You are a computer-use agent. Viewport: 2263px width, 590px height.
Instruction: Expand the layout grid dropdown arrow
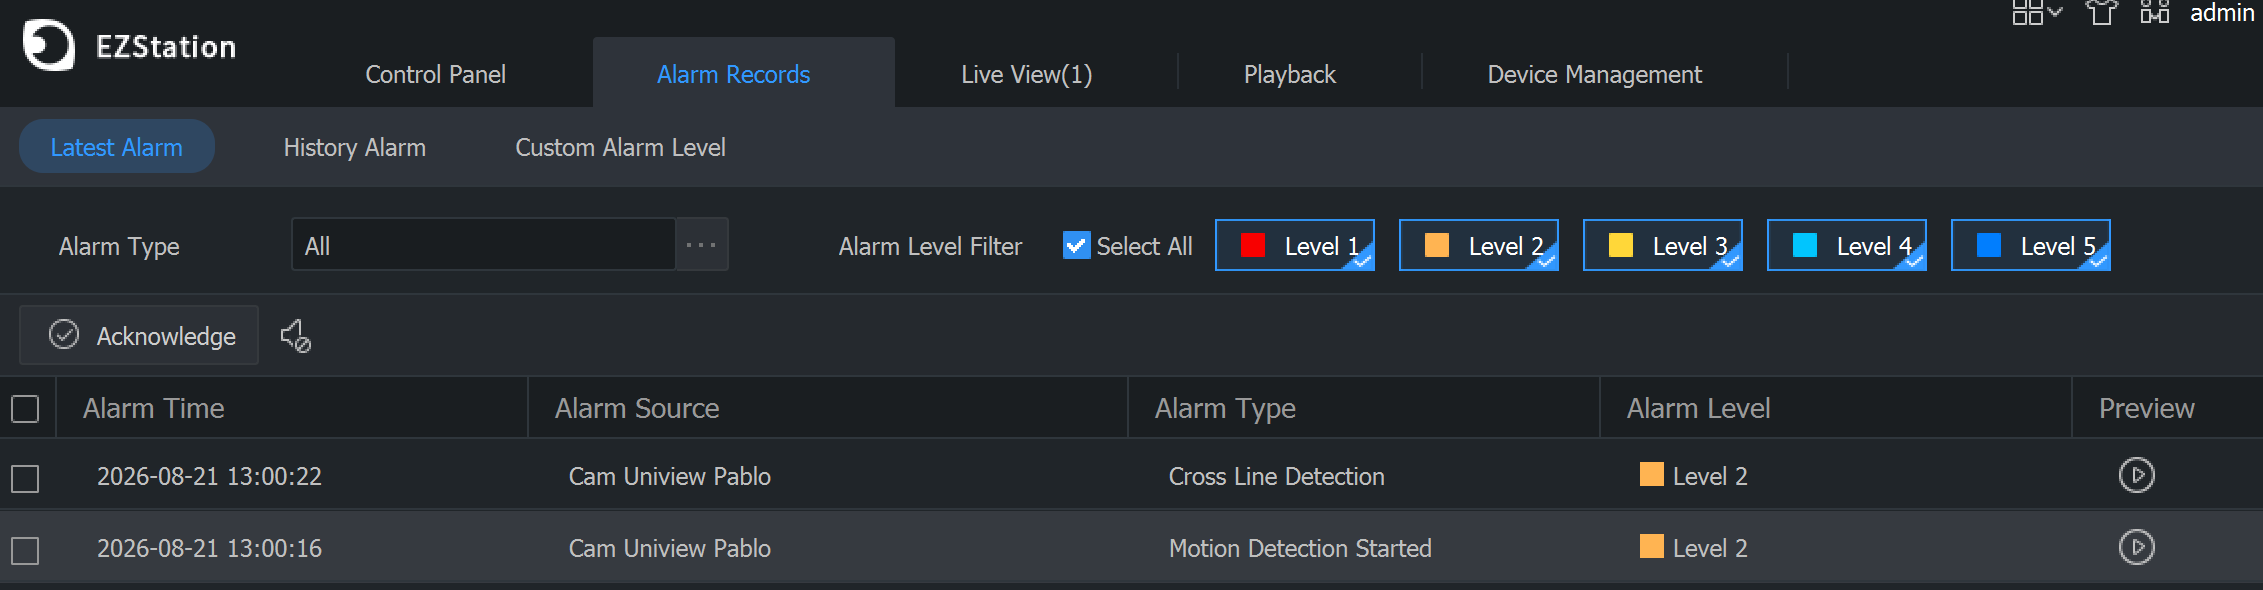point(2055,12)
